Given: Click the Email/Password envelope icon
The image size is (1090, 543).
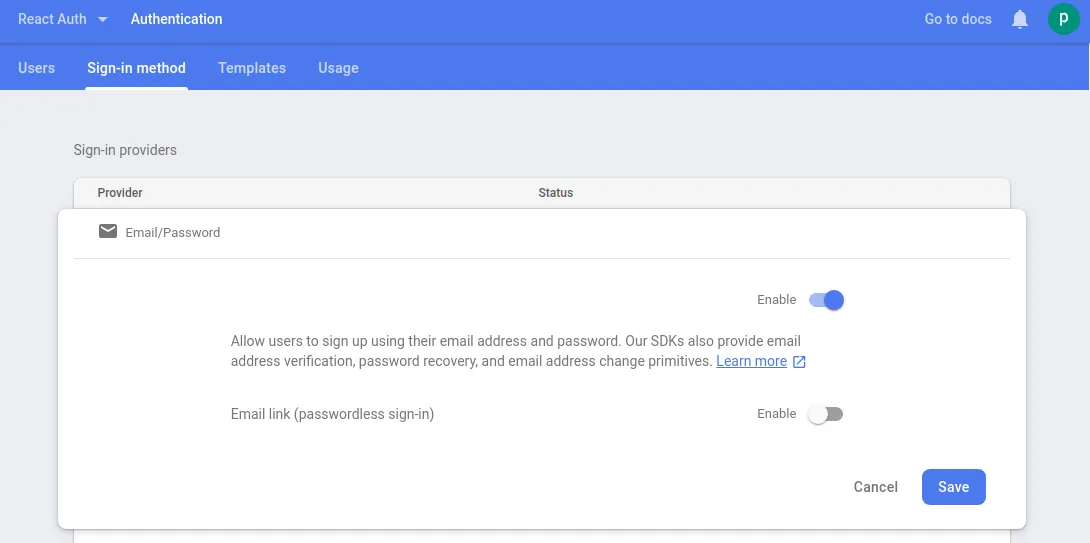Looking at the screenshot, I should click(108, 232).
